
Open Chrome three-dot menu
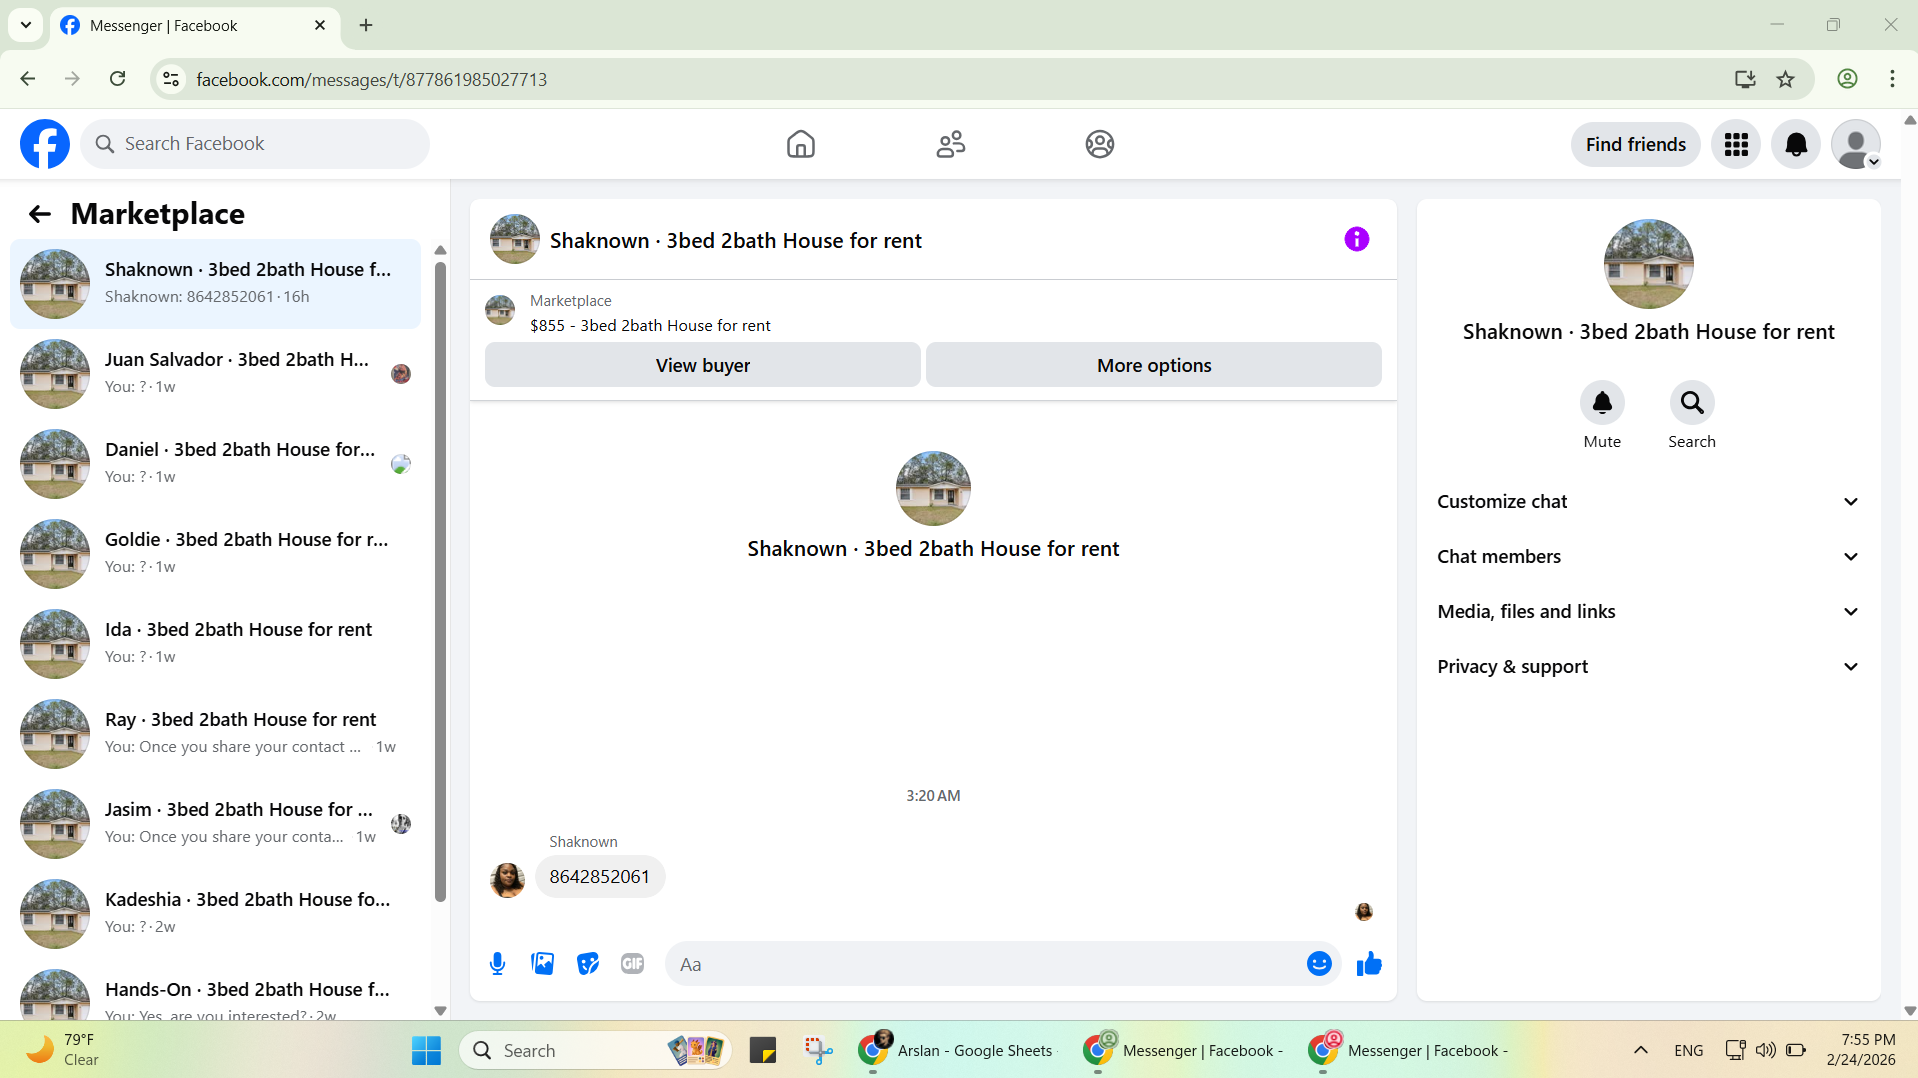[x=1892, y=79]
